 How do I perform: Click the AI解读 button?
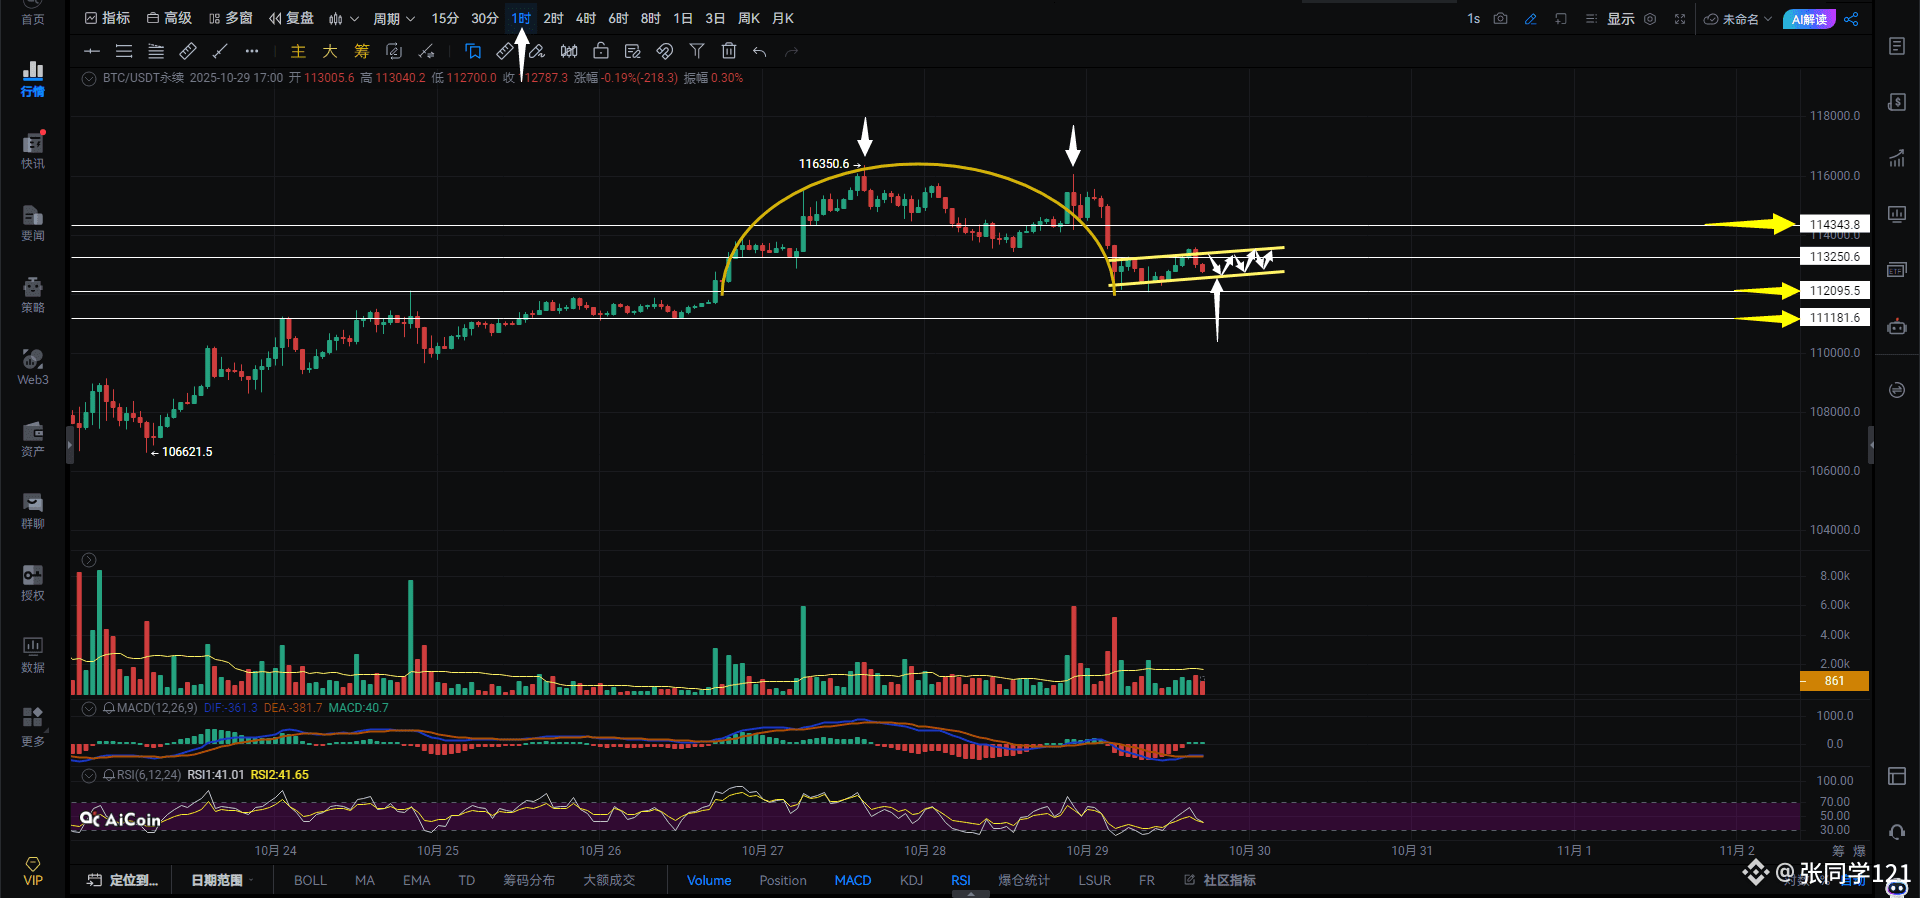coord(1809,19)
